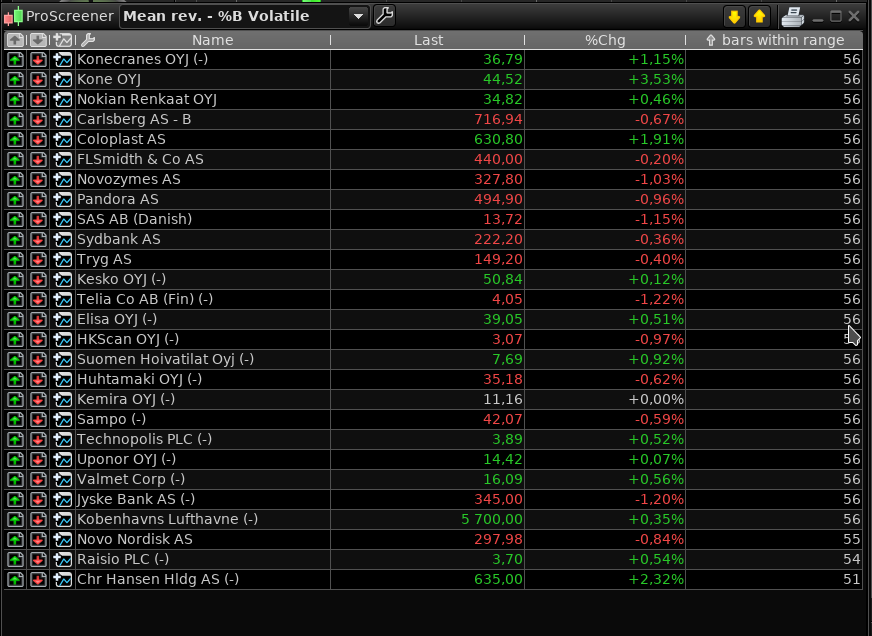The height and width of the screenshot is (636, 872).
Task: Click red sell arrow for Technopolis PLC
Action: 38,440
